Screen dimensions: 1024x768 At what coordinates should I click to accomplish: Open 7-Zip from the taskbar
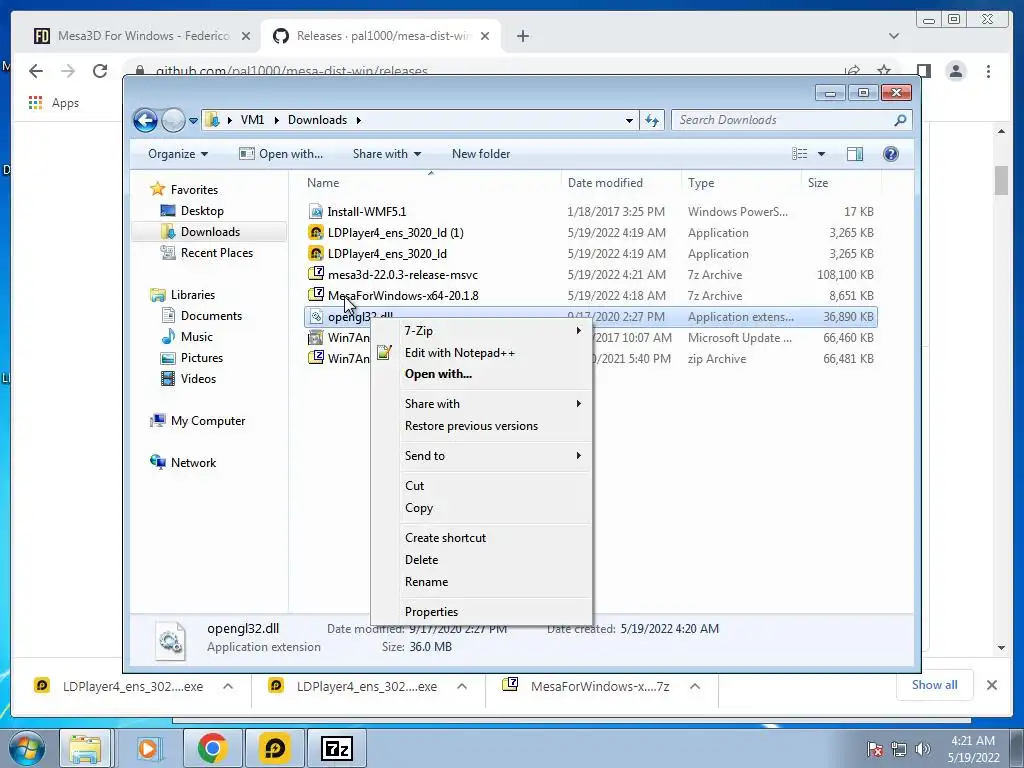click(336, 748)
